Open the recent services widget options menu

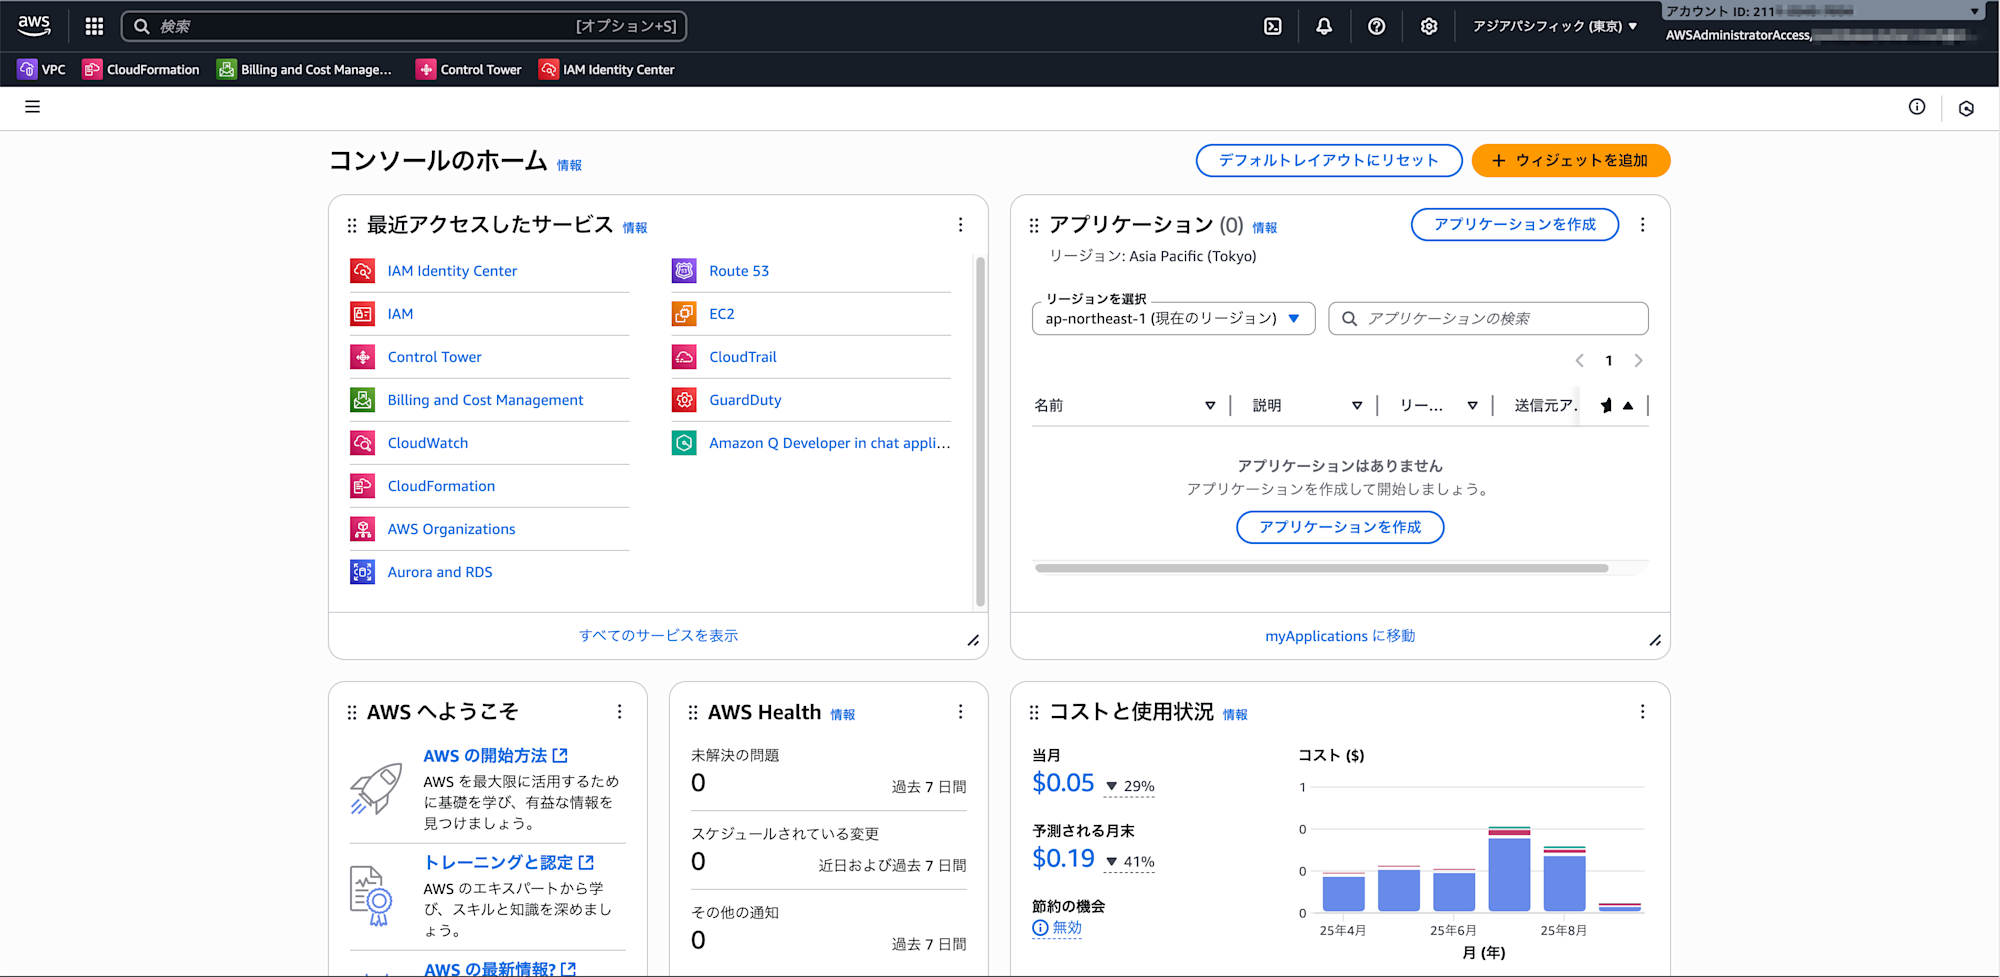click(x=960, y=225)
